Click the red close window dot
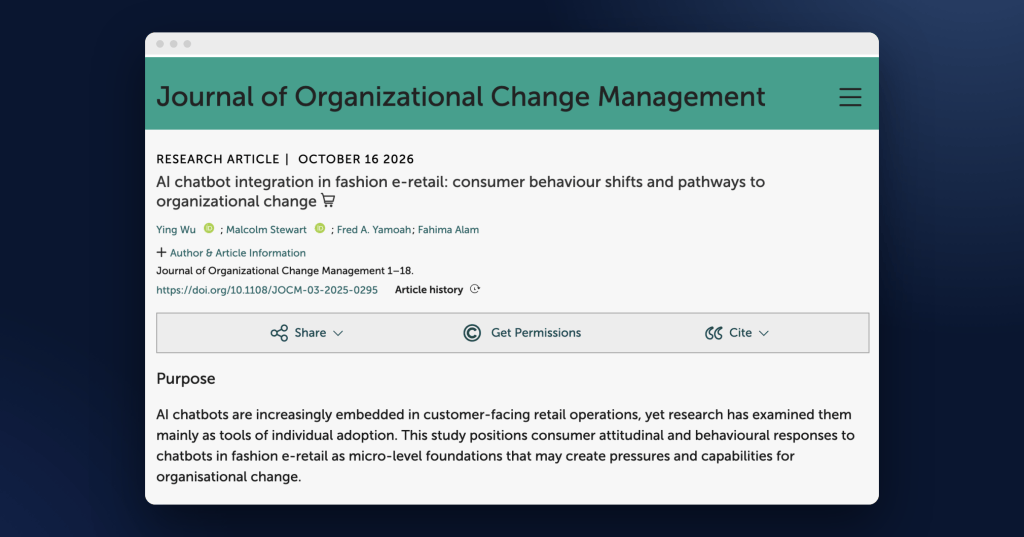 (x=160, y=44)
